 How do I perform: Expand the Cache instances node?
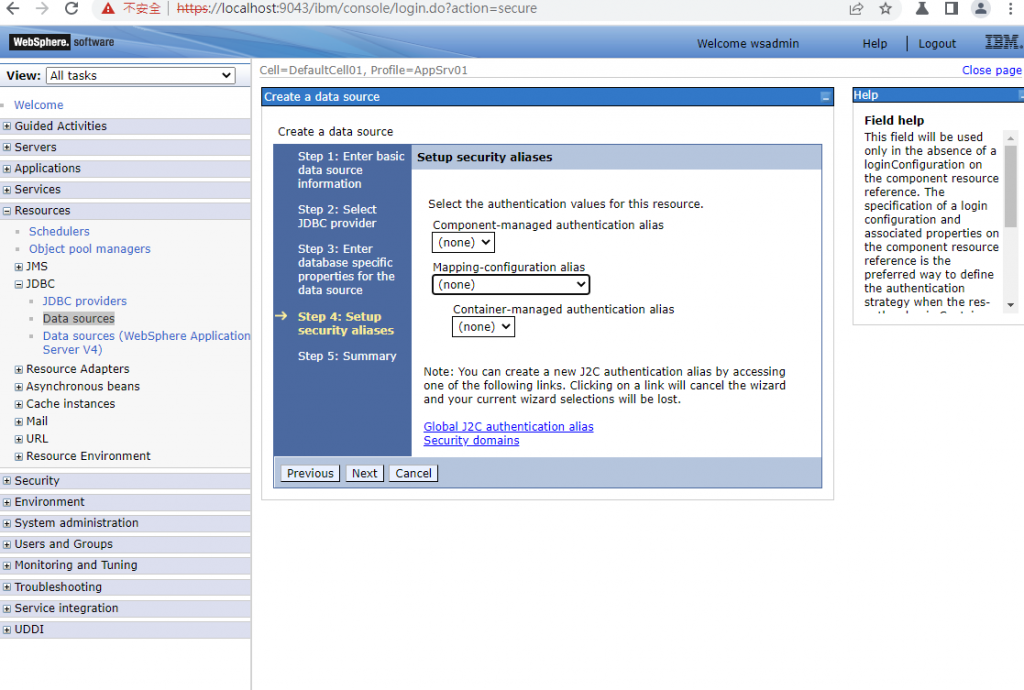[x=19, y=405]
